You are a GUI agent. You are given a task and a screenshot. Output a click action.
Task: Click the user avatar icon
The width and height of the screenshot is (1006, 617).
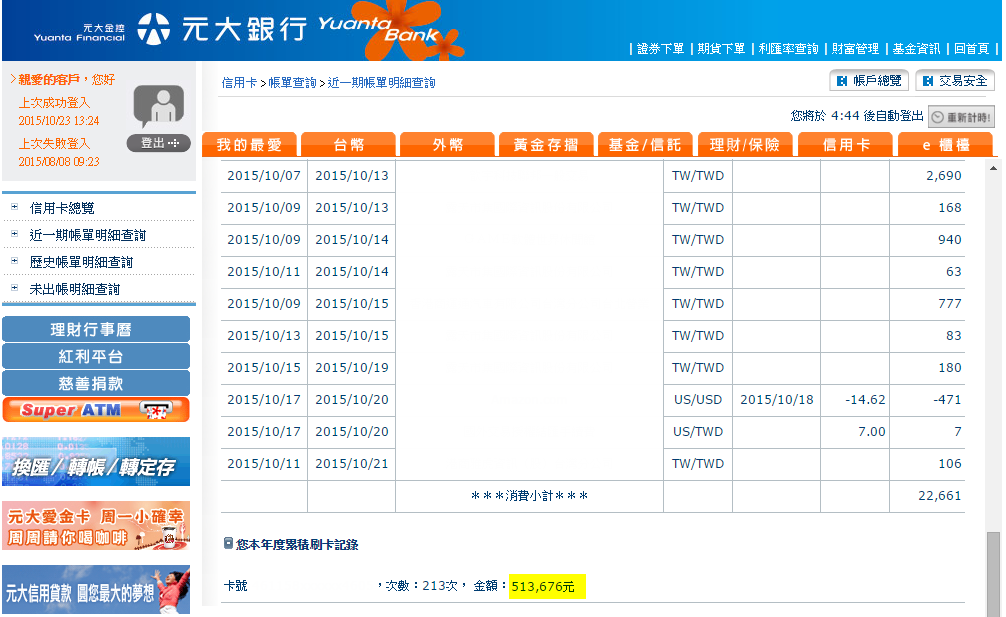[158, 106]
